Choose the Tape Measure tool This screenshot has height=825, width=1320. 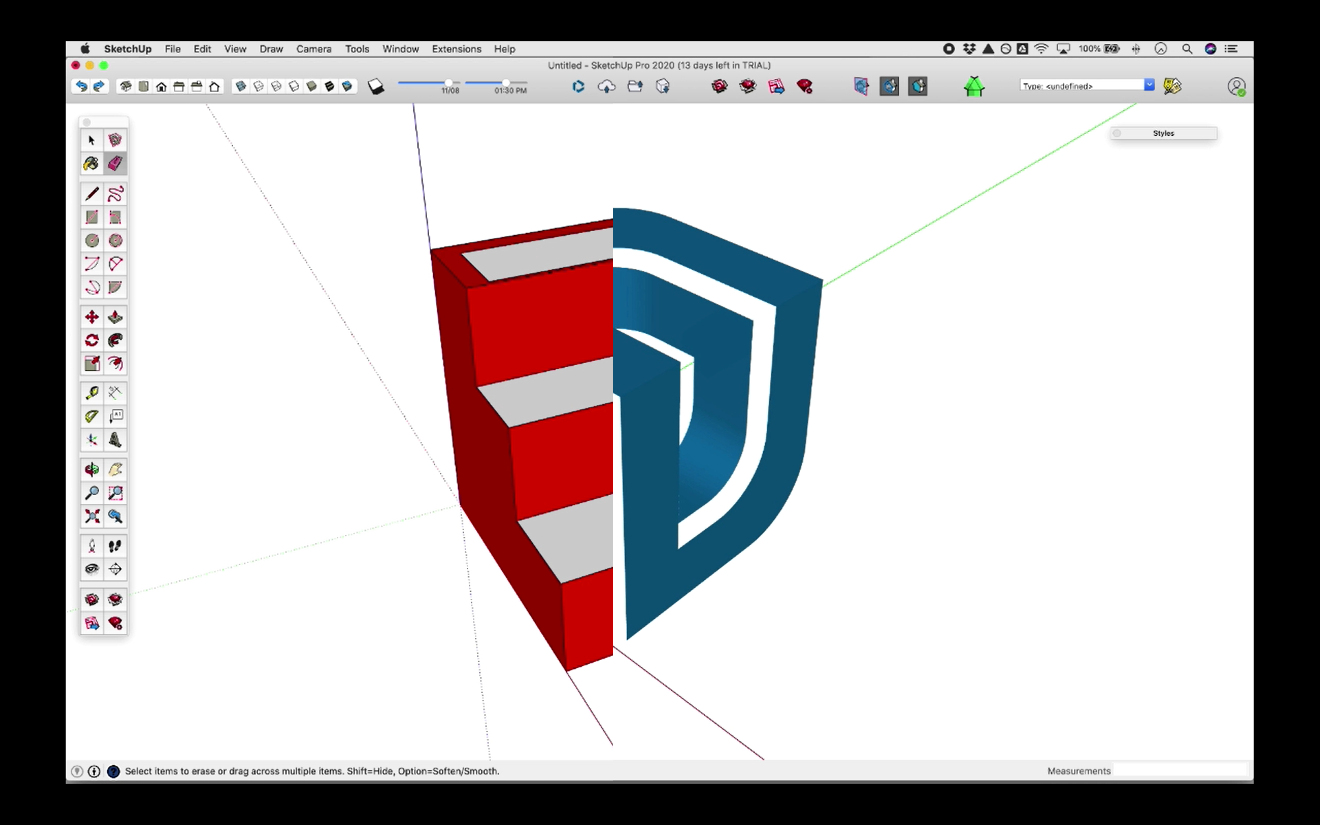pos(92,393)
